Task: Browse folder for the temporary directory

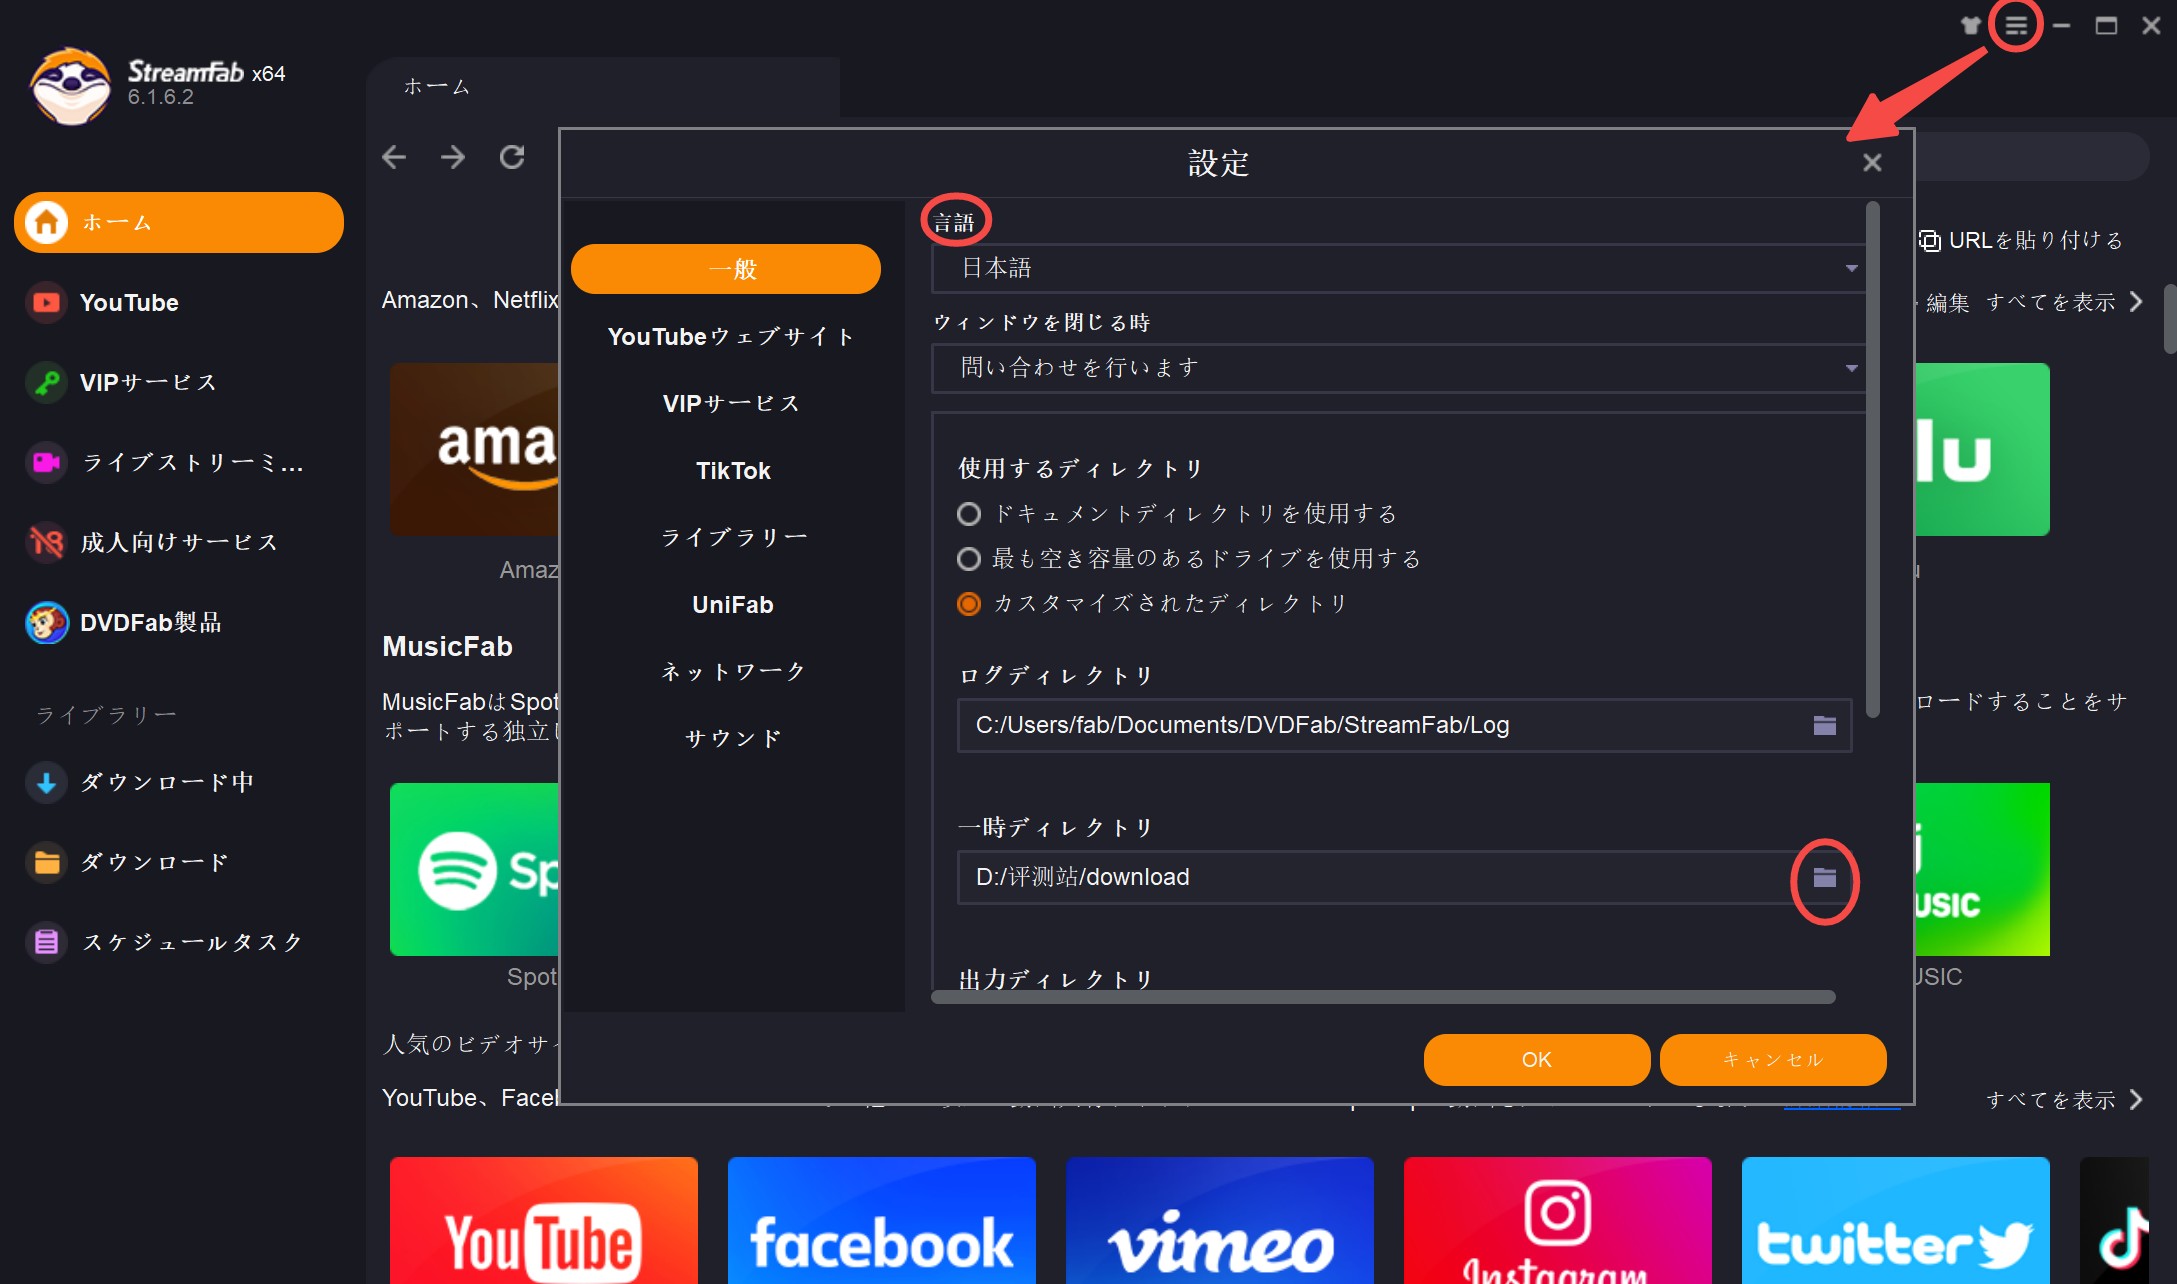Action: point(1824,878)
